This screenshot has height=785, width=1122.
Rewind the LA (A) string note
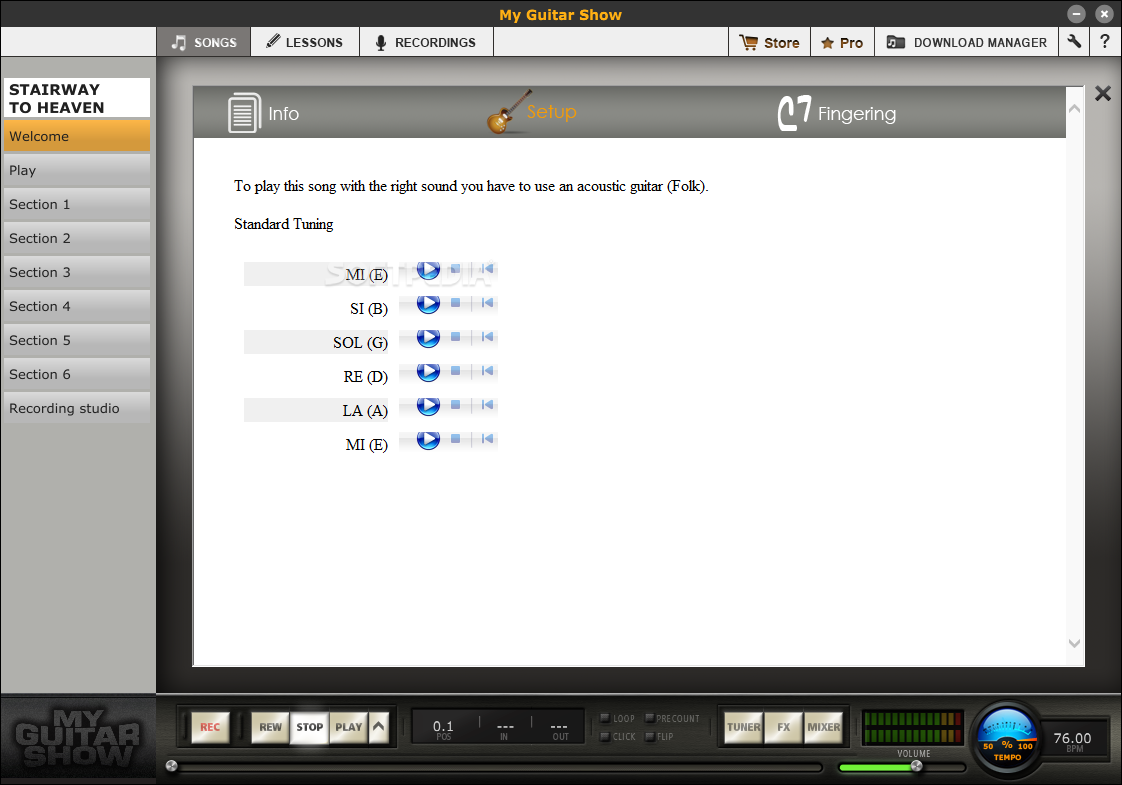(487, 405)
